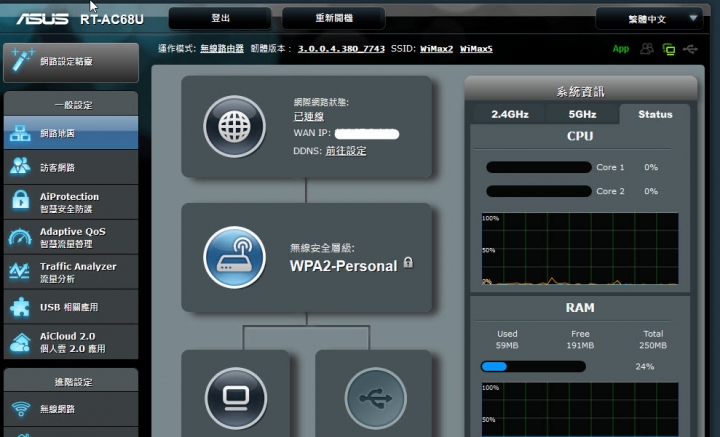Open Traffic Analyzer menu item

71,272
